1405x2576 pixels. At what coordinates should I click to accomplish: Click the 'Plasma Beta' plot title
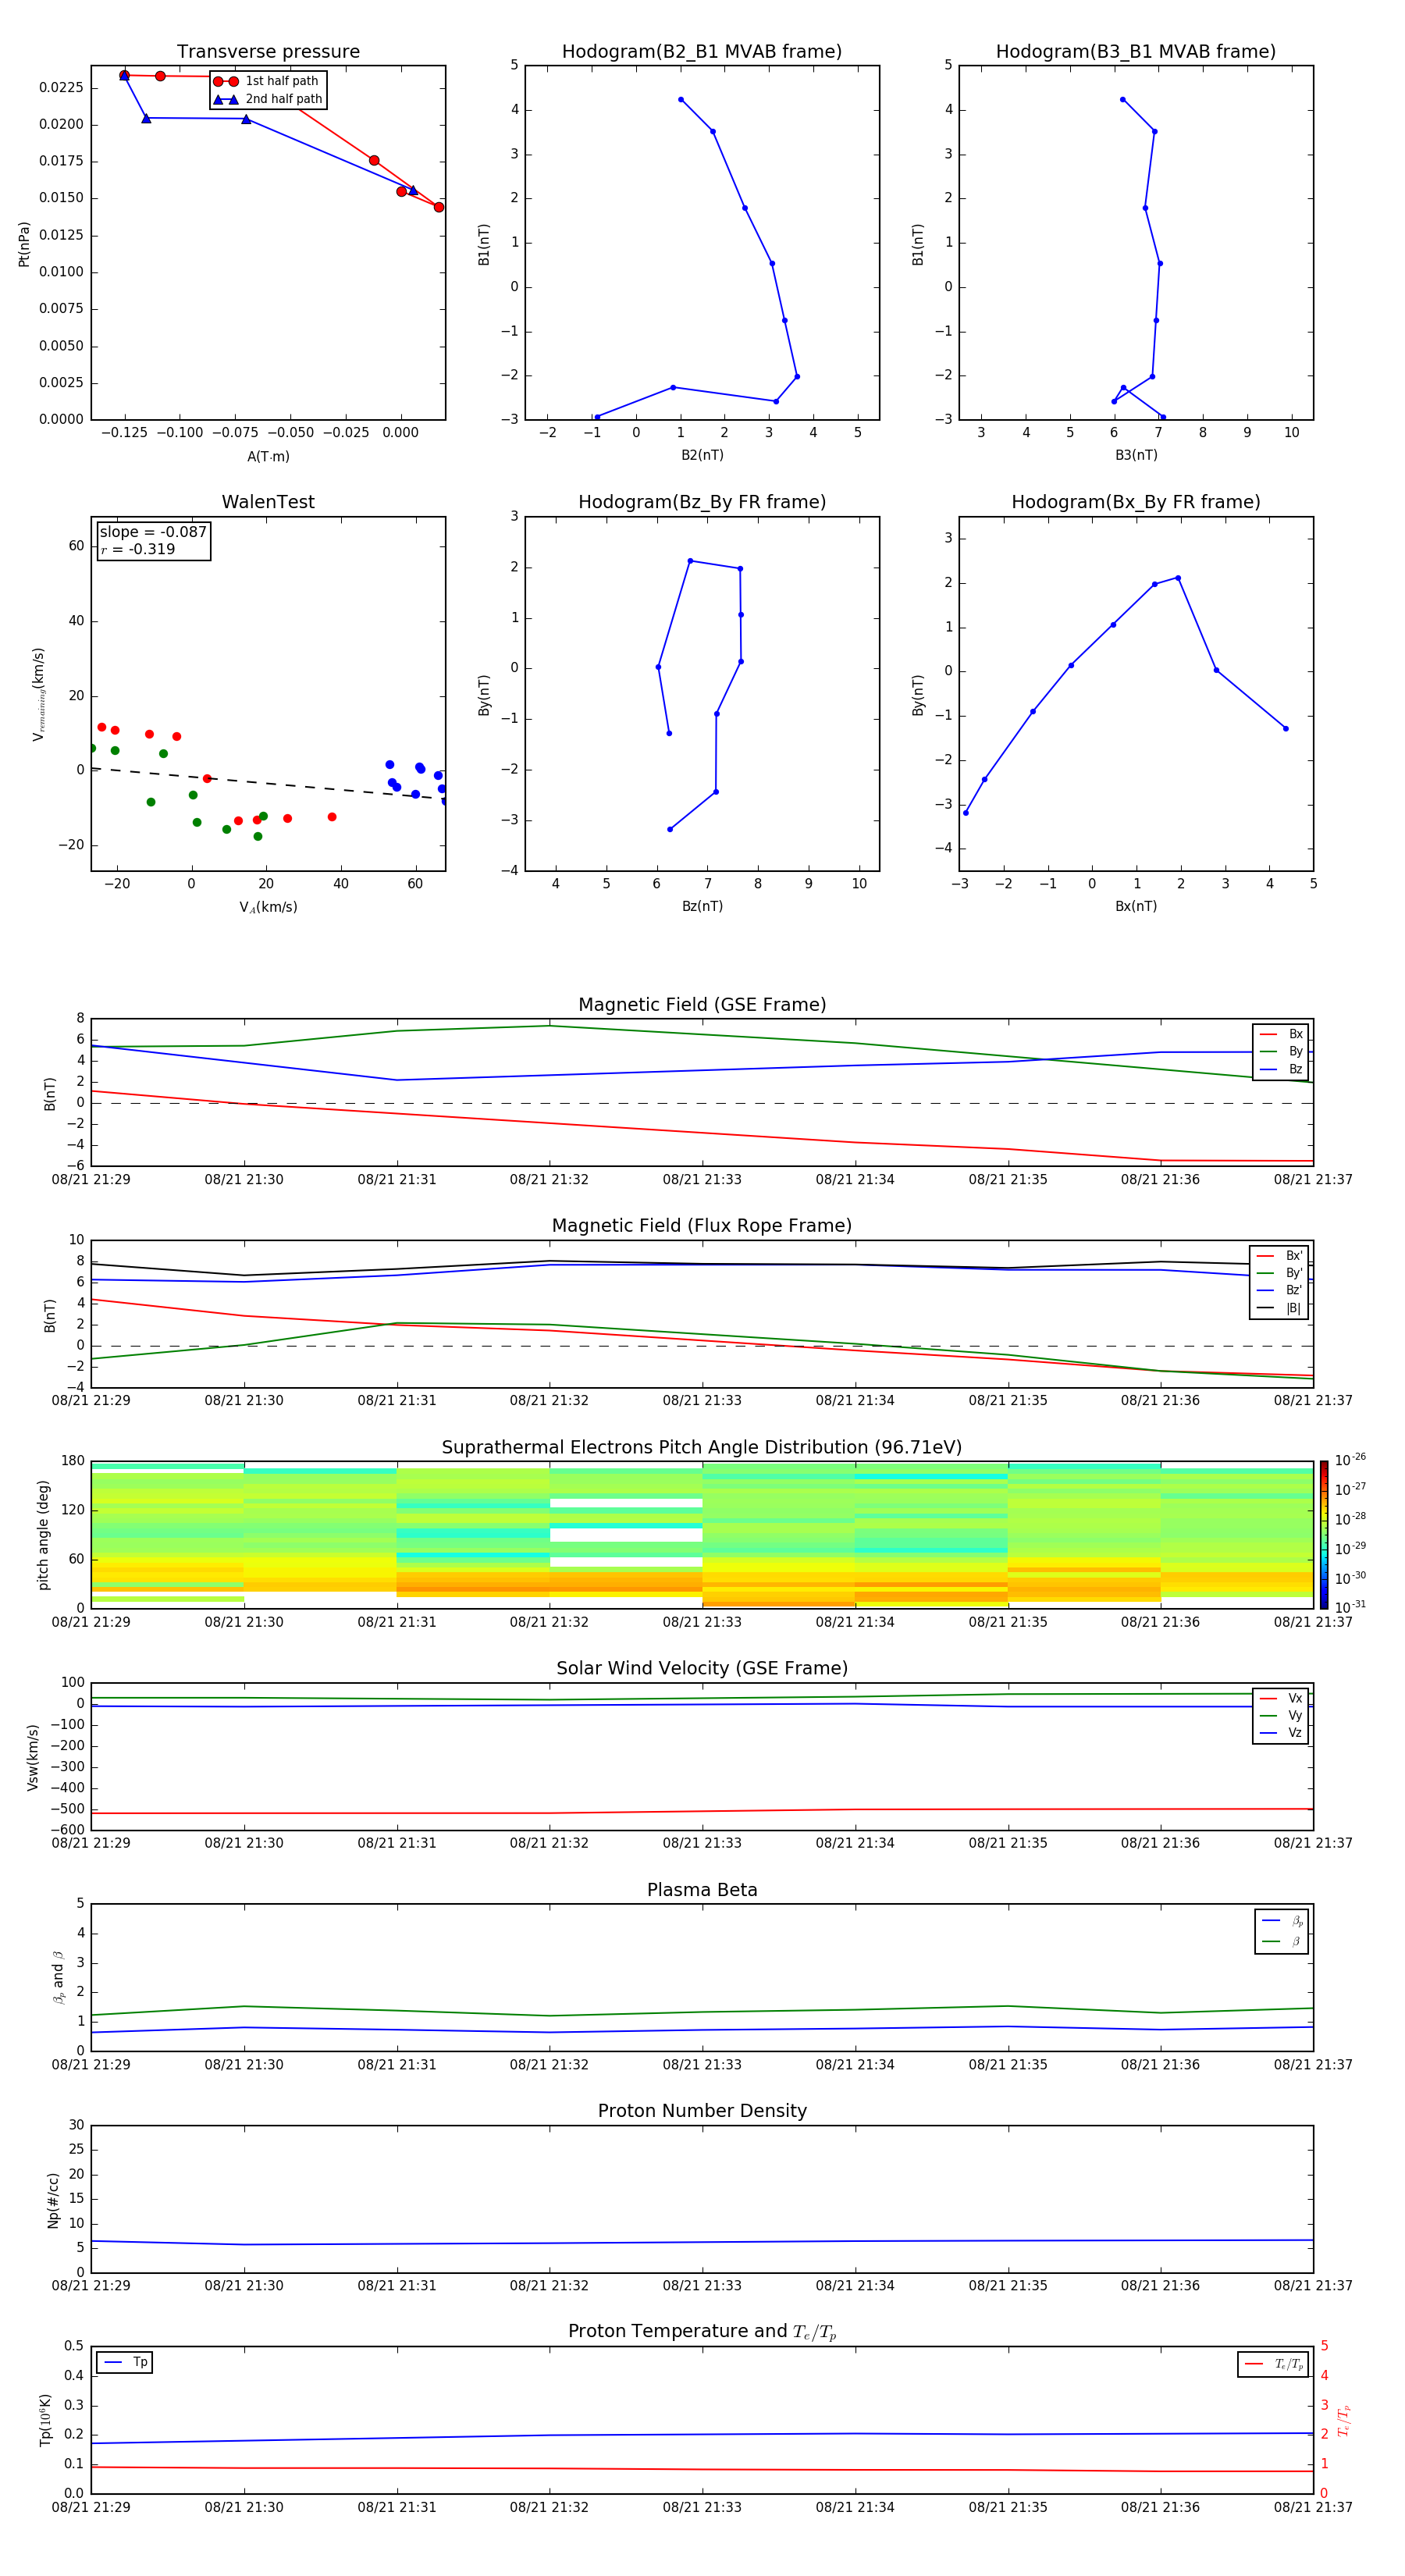click(x=702, y=1890)
